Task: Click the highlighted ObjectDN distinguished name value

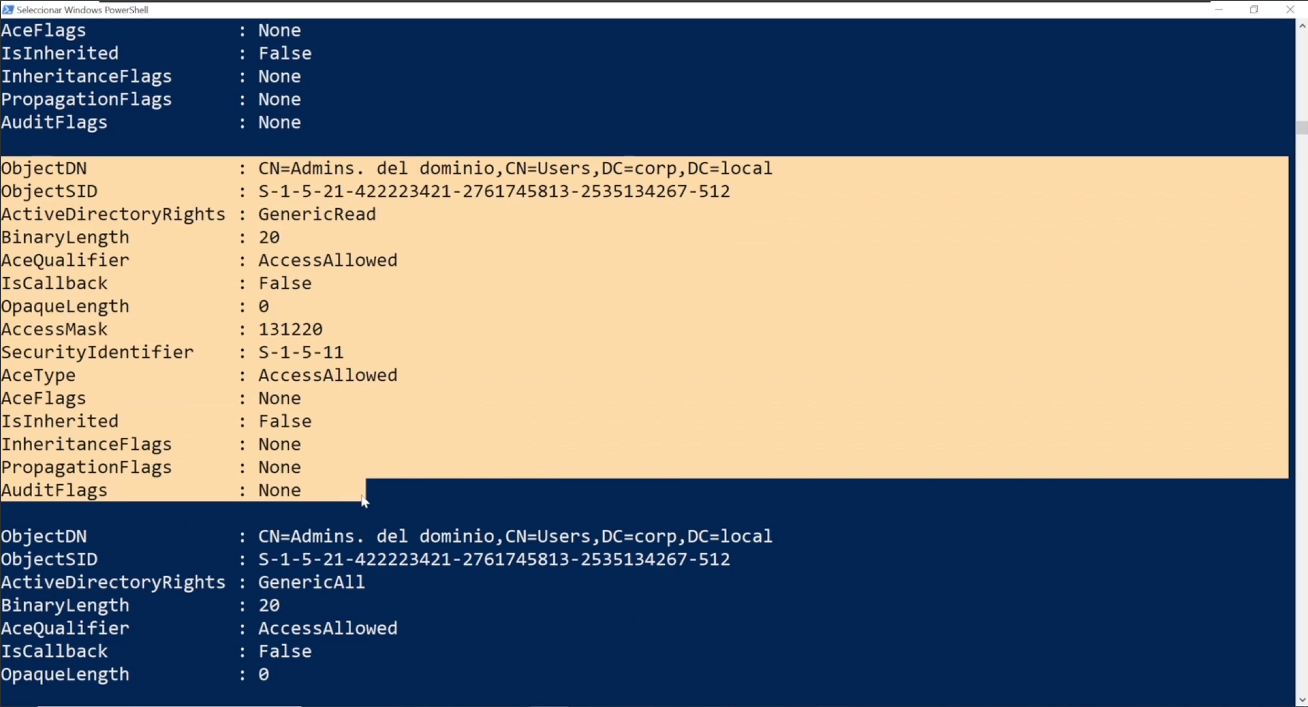Action: pos(515,168)
